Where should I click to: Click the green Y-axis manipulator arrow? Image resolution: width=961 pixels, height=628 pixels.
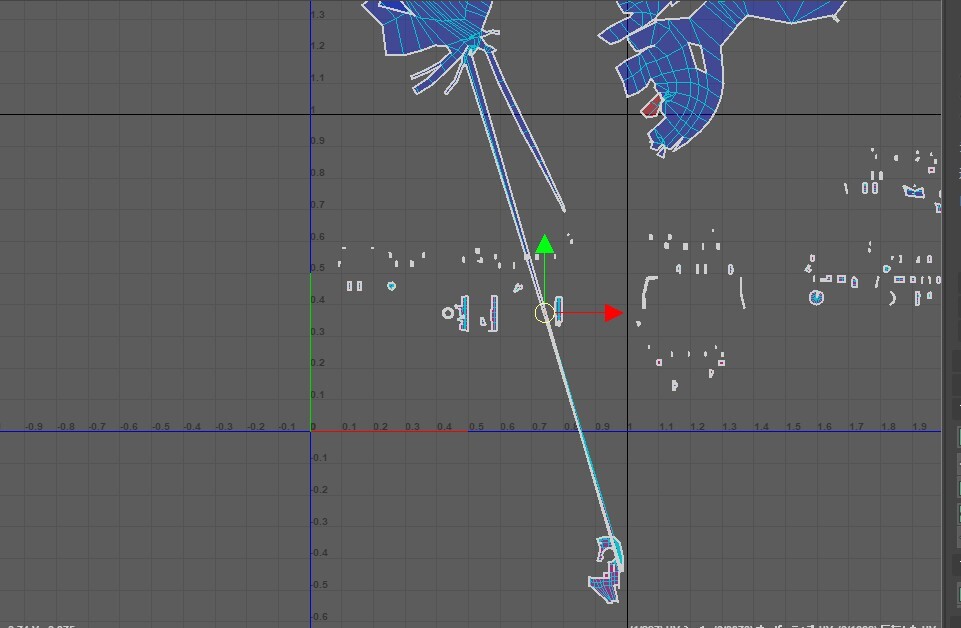coord(544,244)
